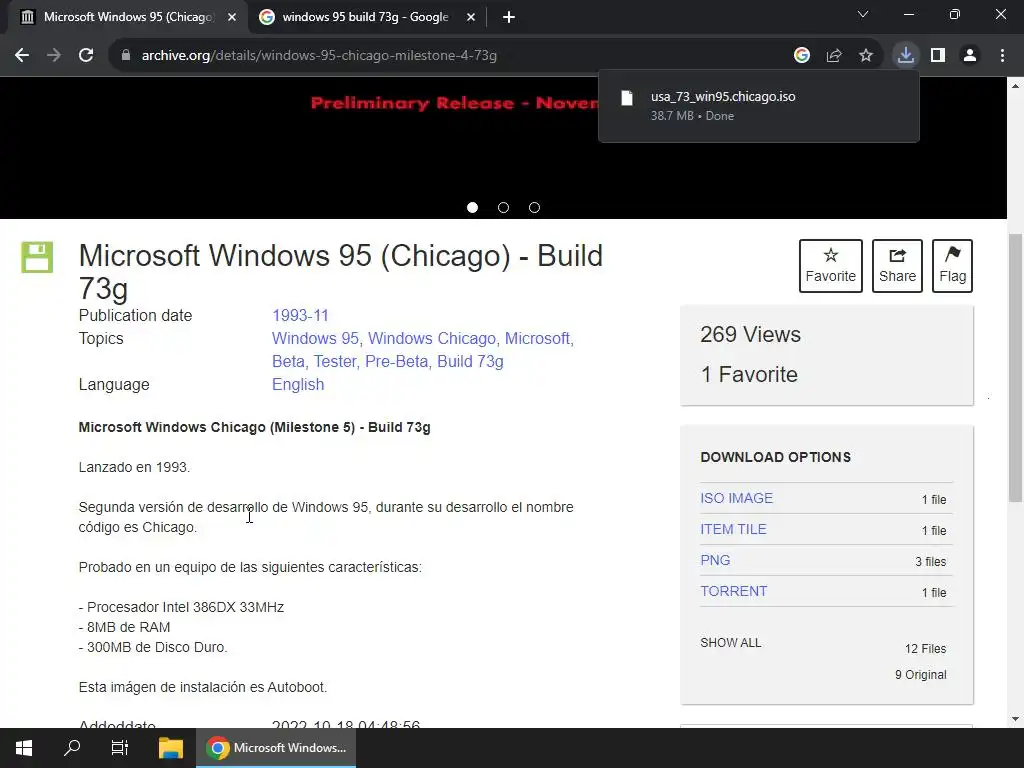
Task: Open the Windows Chicago topic link
Action: 432,338
